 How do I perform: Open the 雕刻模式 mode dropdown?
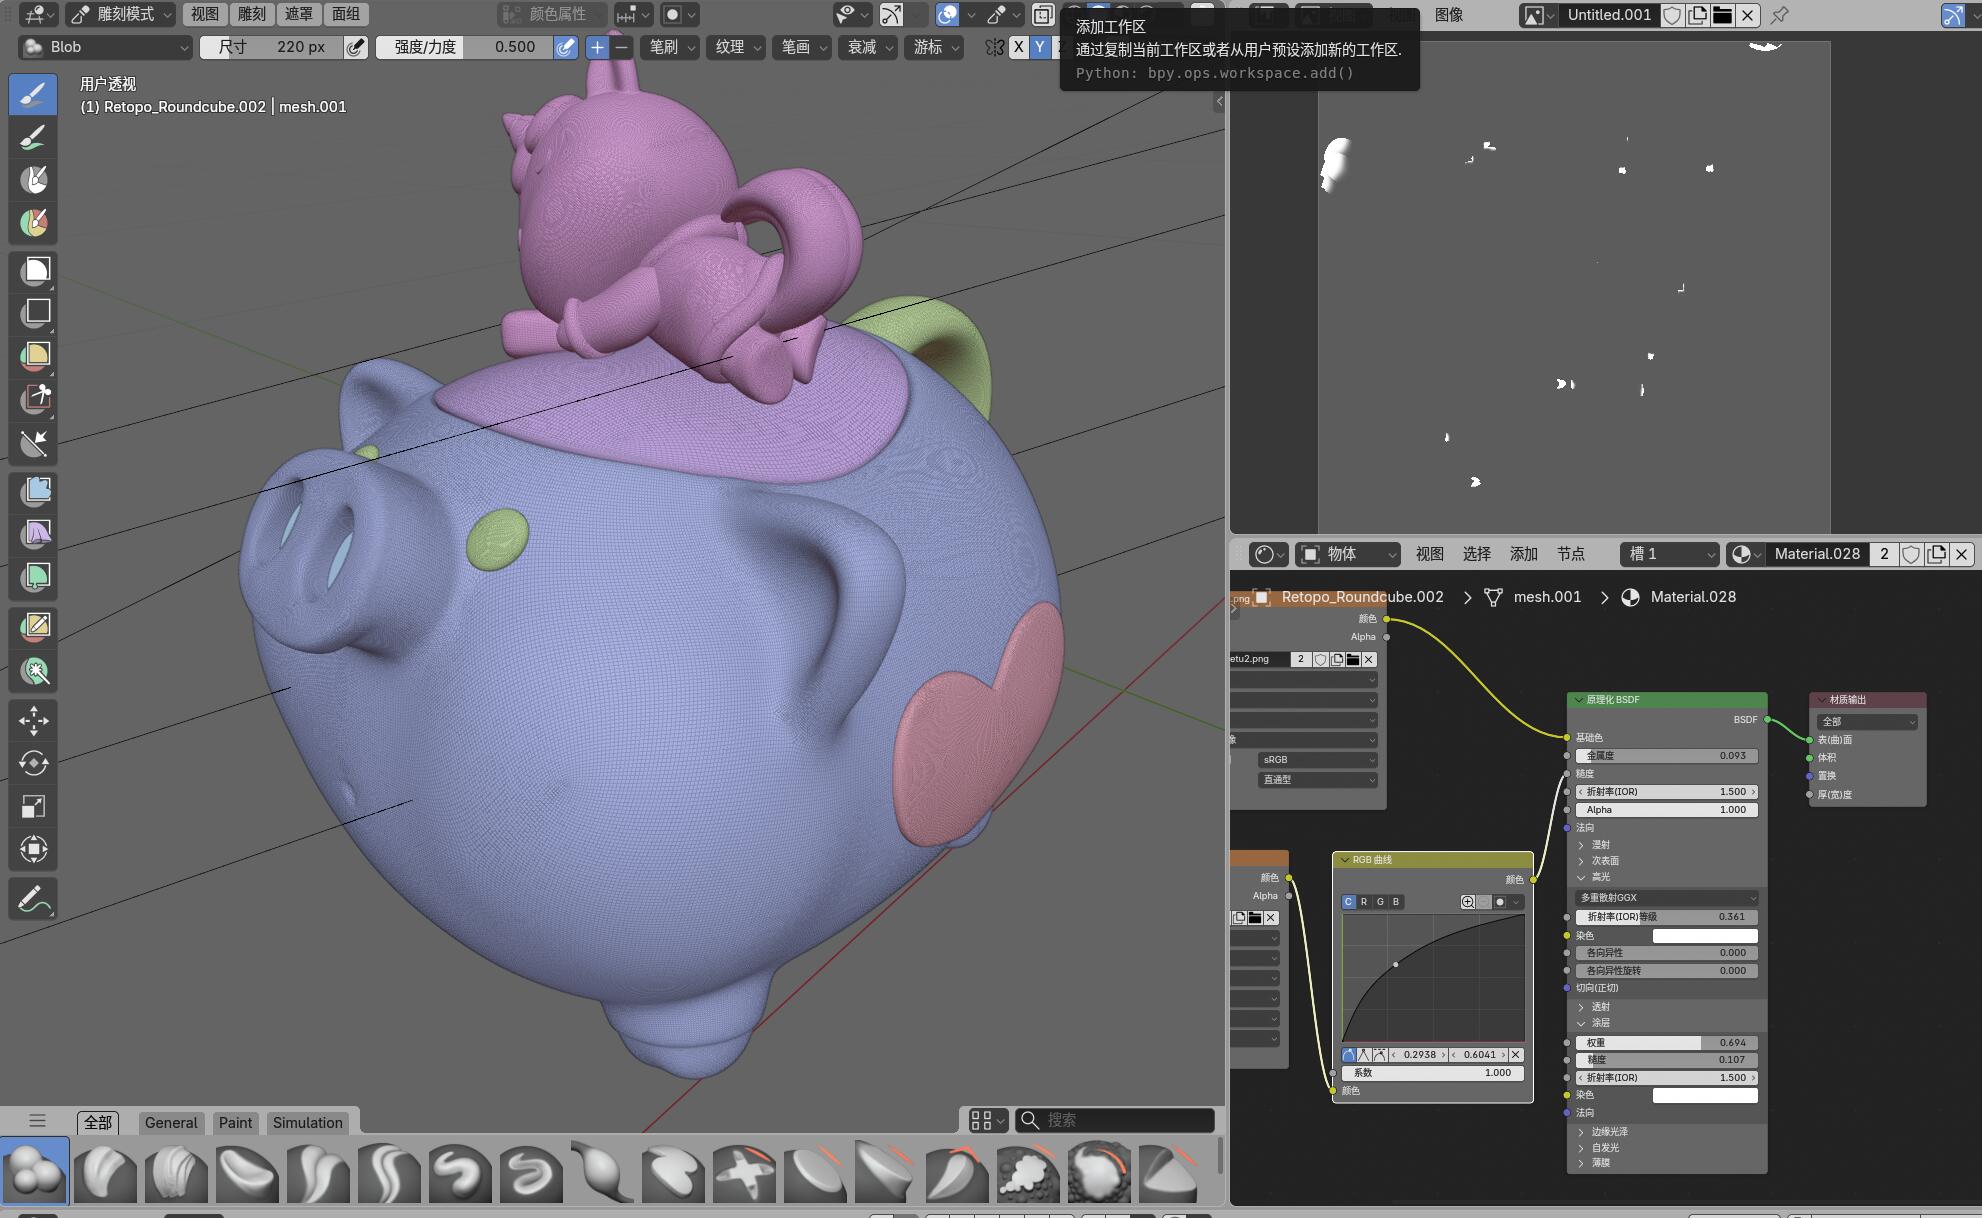pos(122,14)
